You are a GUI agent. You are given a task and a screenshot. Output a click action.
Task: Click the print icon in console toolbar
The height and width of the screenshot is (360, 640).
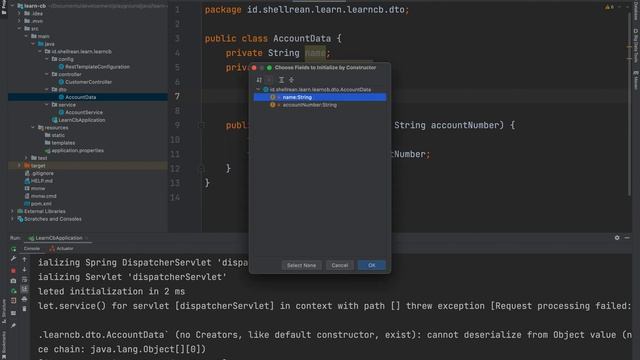24,299
